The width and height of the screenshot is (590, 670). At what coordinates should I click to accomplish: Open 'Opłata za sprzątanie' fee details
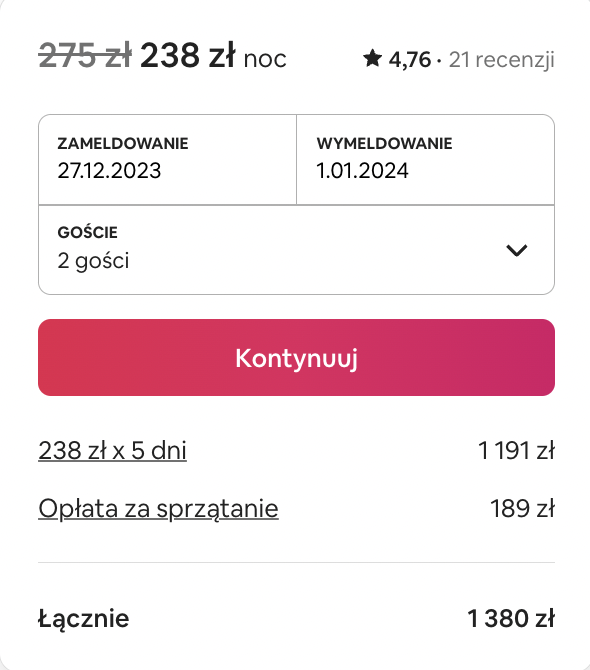coord(159,509)
